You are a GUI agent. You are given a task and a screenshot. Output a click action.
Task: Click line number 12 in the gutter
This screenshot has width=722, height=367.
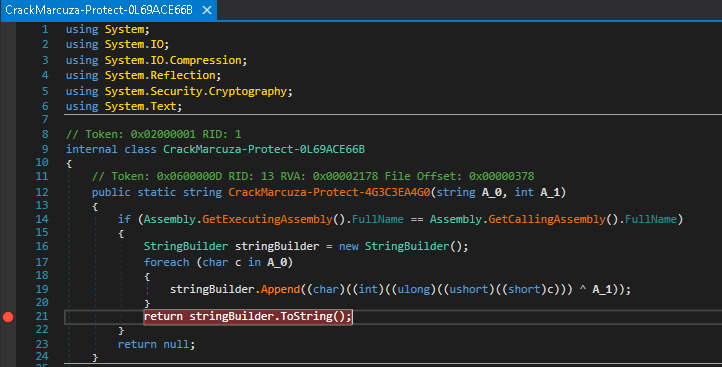tap(42, 192)
